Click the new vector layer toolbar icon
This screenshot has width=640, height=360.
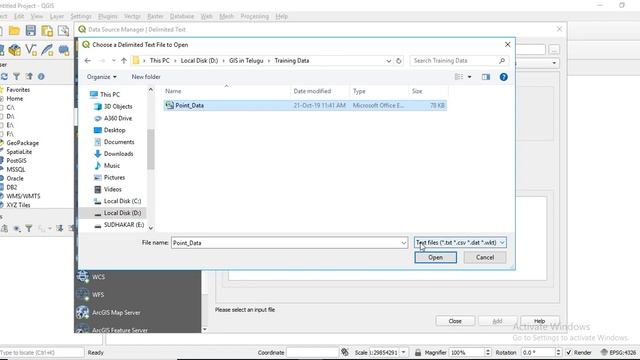pyautogui.click(x=31, y=50)
